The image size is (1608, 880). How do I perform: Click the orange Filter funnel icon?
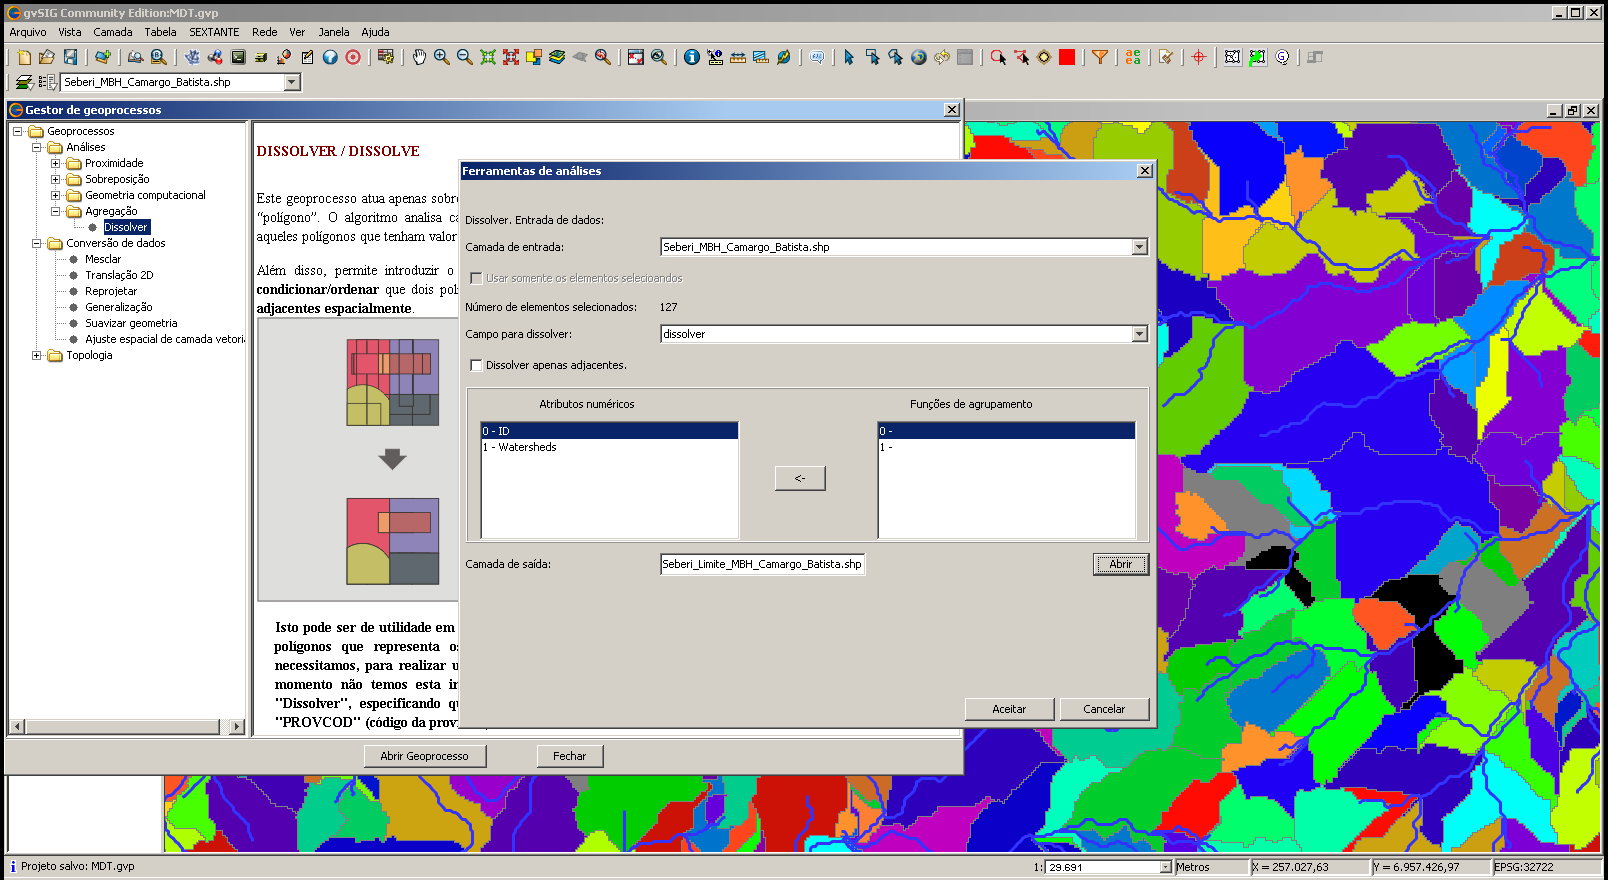[1100, 57]
